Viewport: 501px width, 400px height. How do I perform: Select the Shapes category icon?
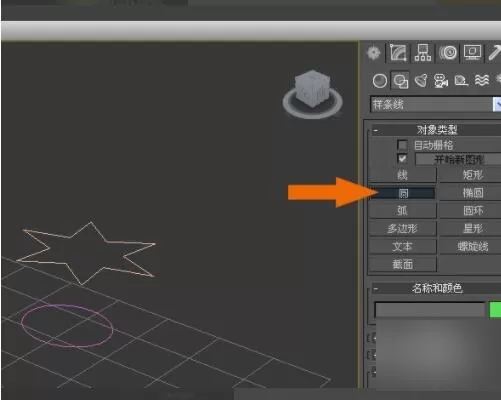tap(400, 81)
